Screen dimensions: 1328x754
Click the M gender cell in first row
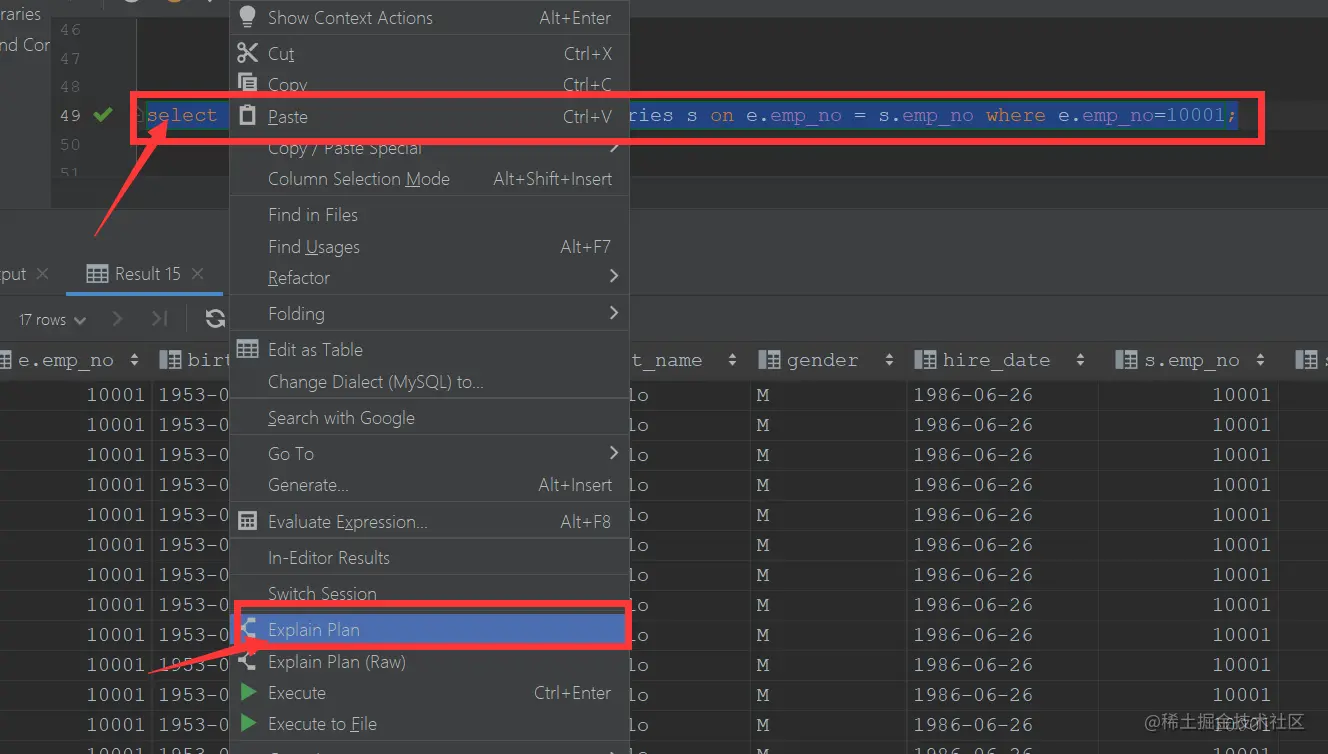(763, 394)
